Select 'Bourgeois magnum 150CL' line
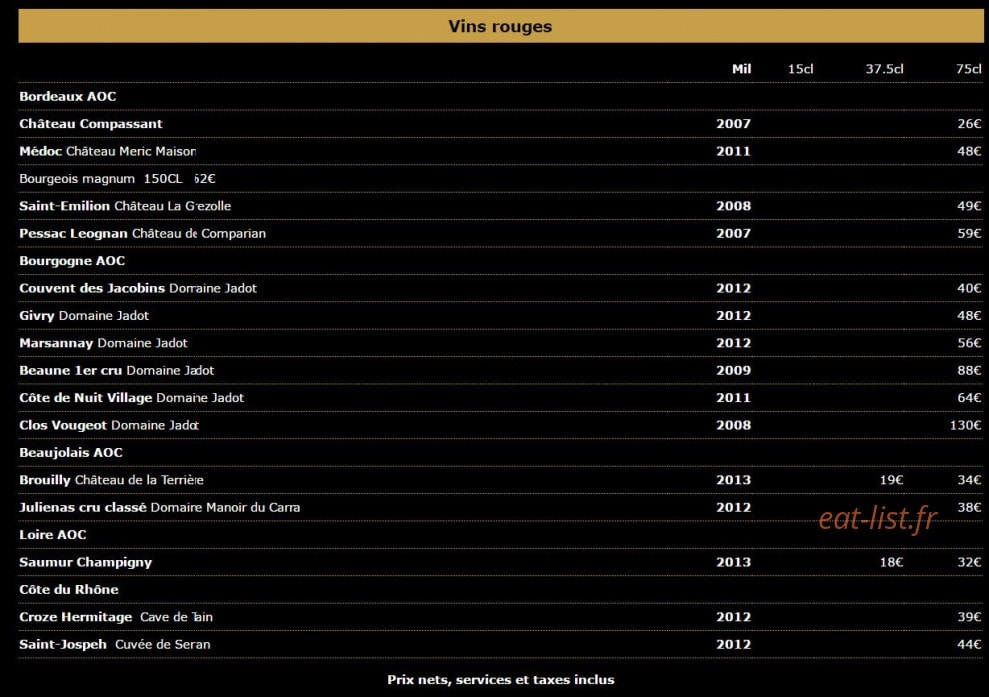 coord(101,179)
